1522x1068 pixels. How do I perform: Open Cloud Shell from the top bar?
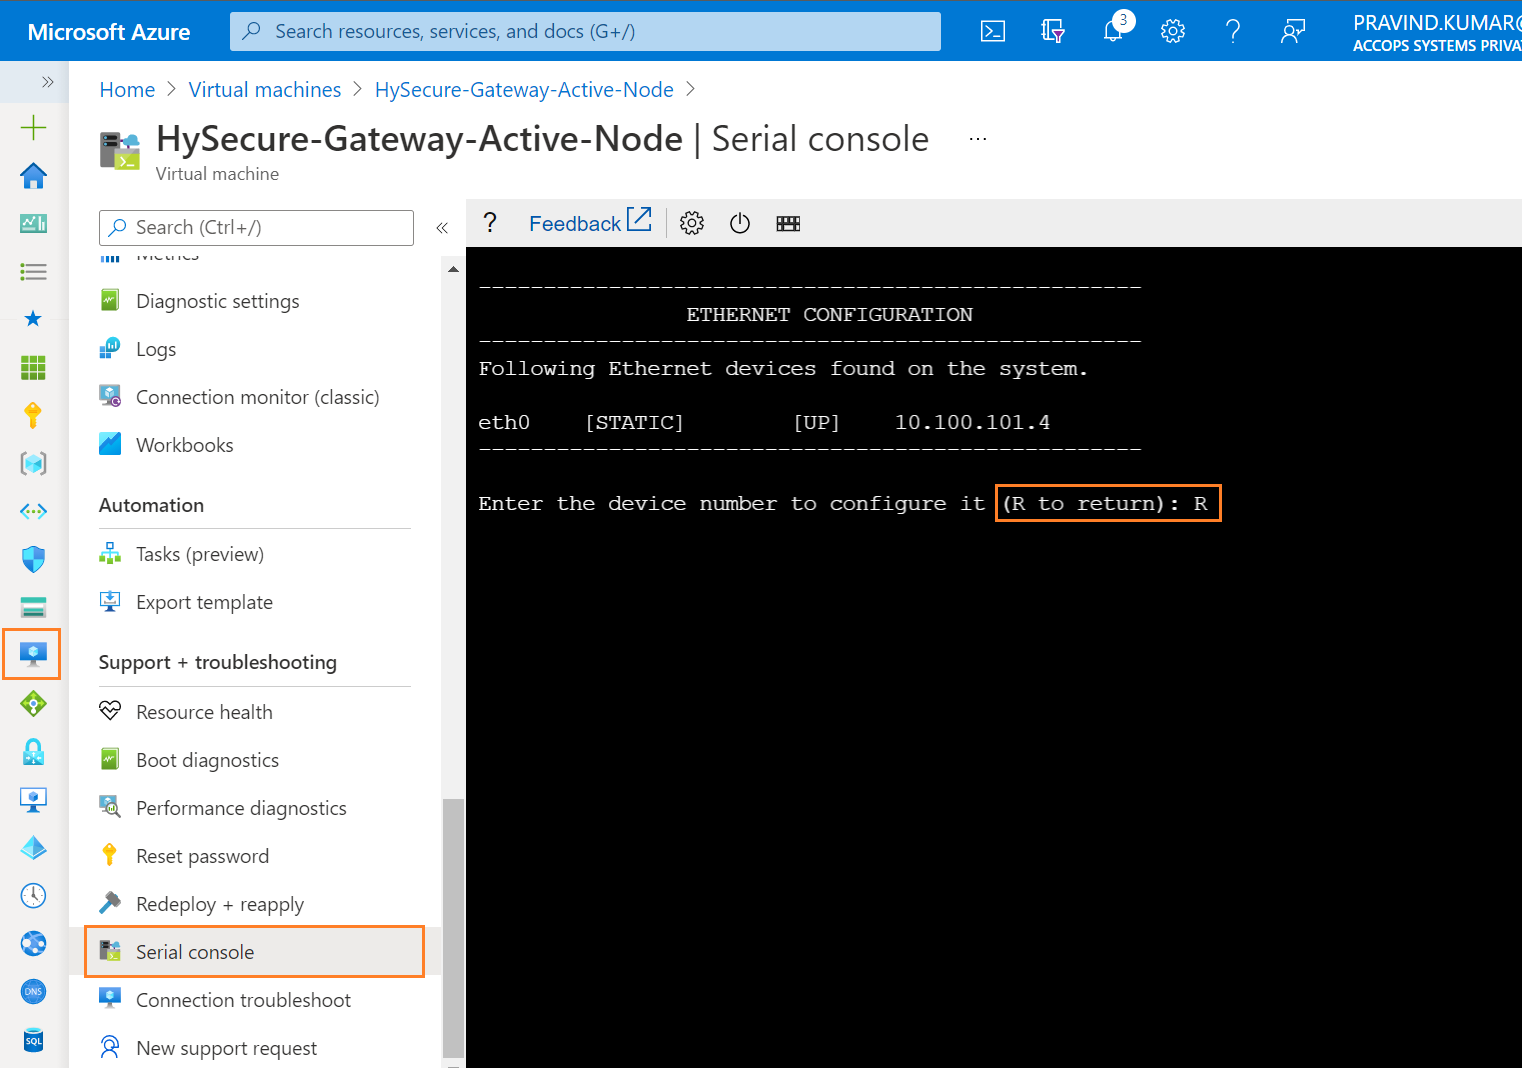[992, 31]
